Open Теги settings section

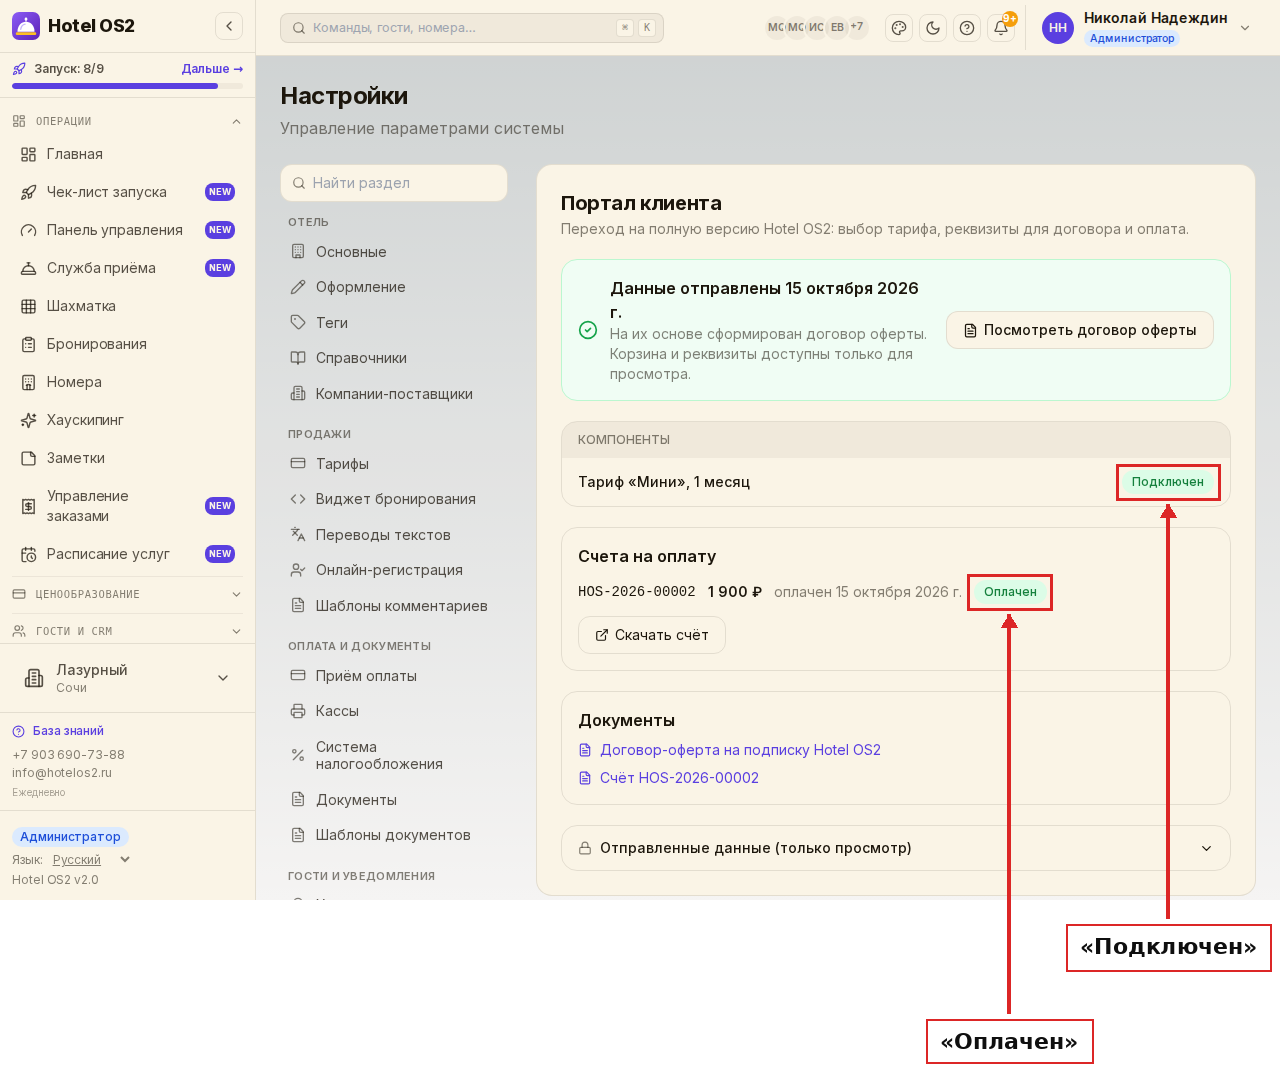click(394, 323)
